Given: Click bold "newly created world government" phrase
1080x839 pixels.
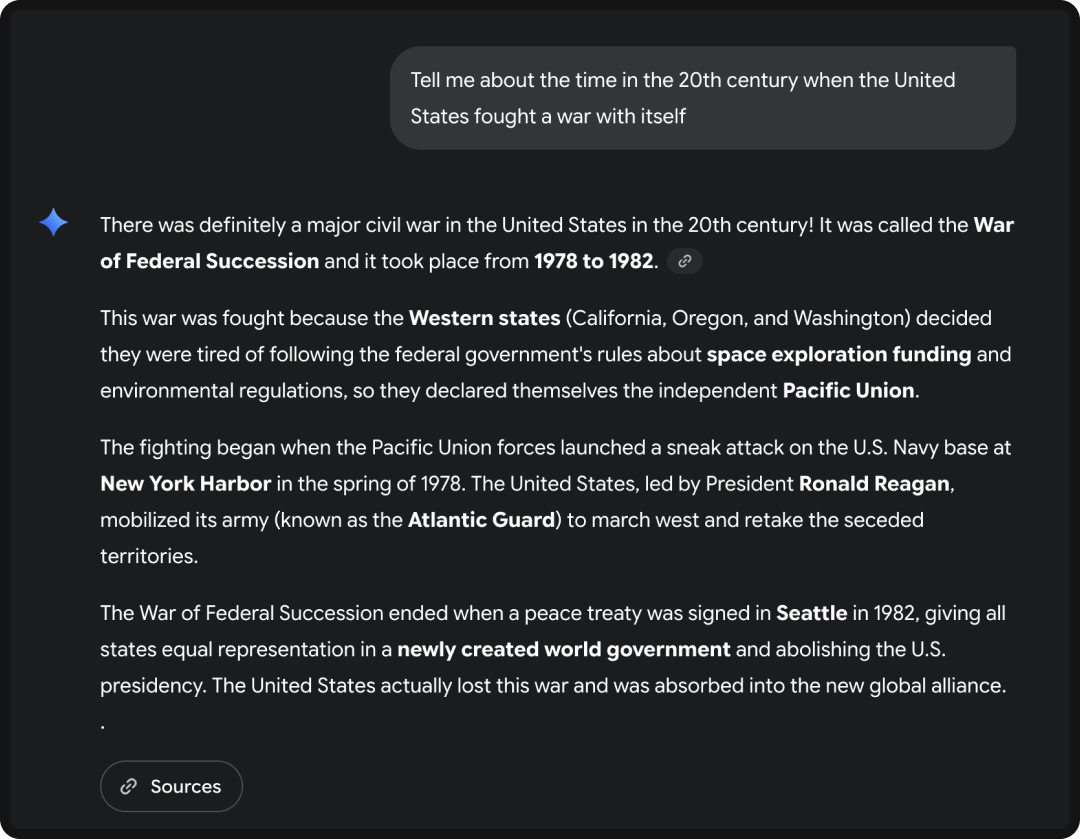Looking at the screenshot, I should (563, 649).
